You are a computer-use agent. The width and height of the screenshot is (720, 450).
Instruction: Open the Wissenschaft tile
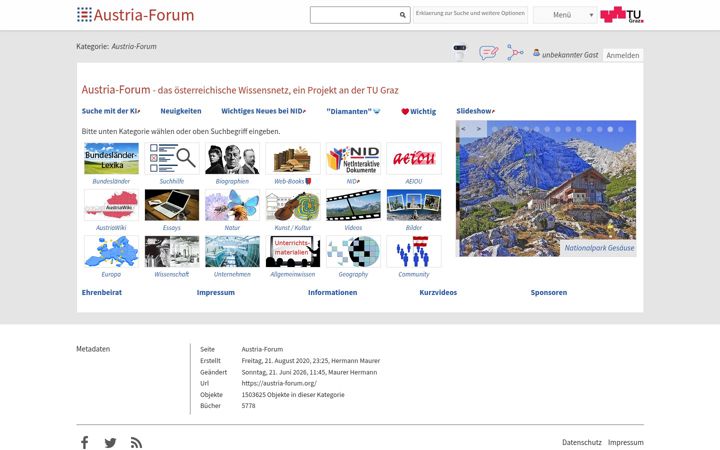[172, 251]
